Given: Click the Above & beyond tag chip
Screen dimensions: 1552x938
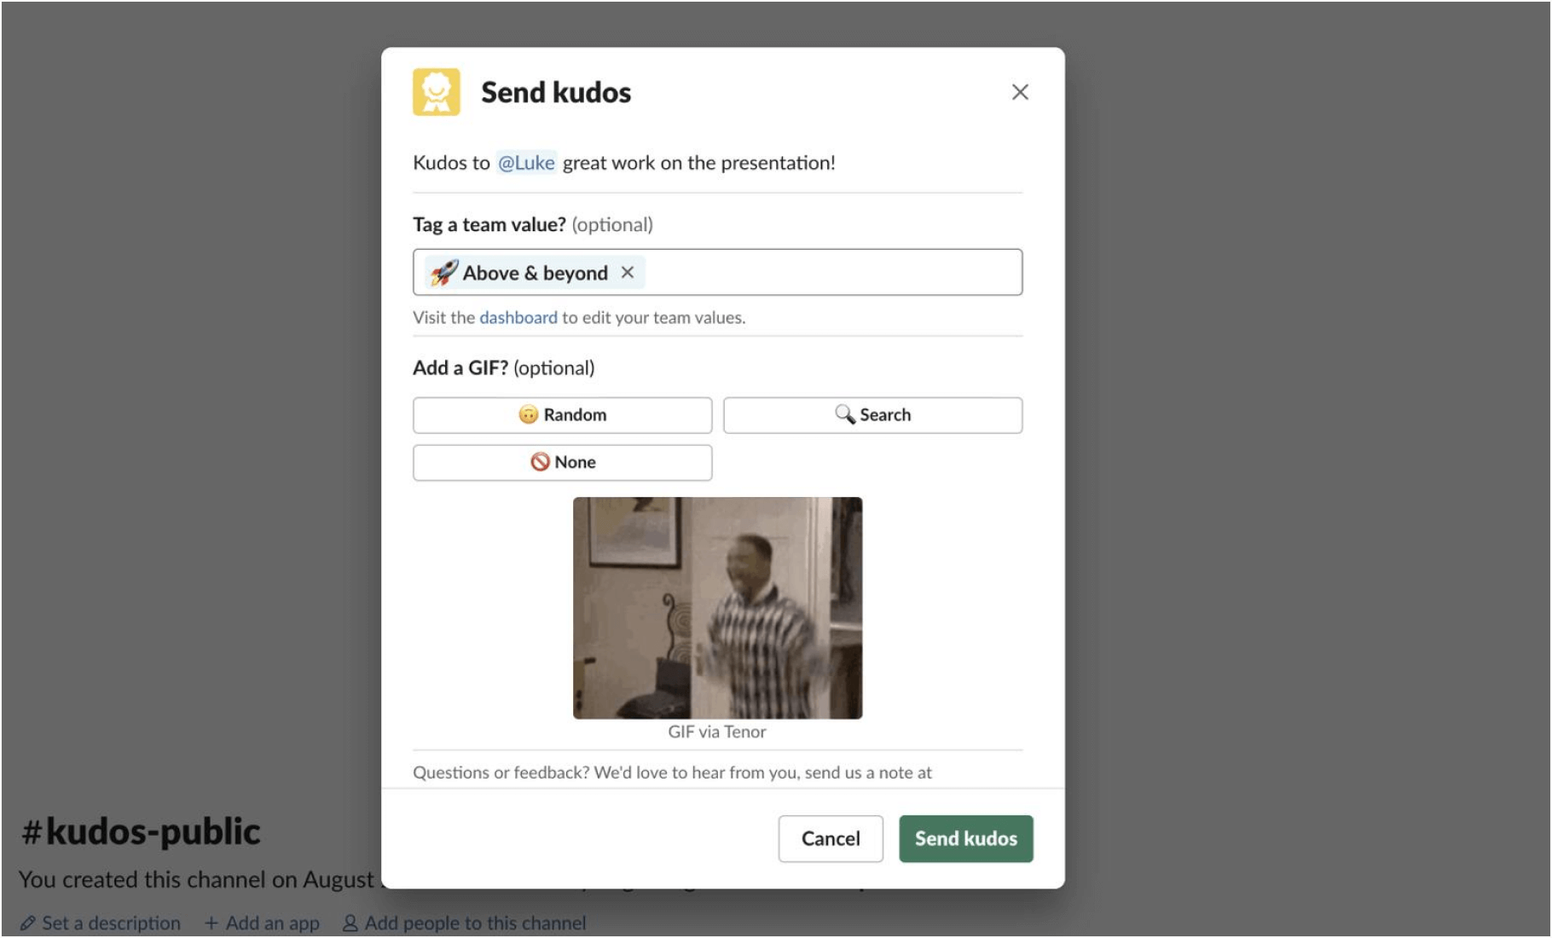Looking at the screenshot, I should (534, 272).
